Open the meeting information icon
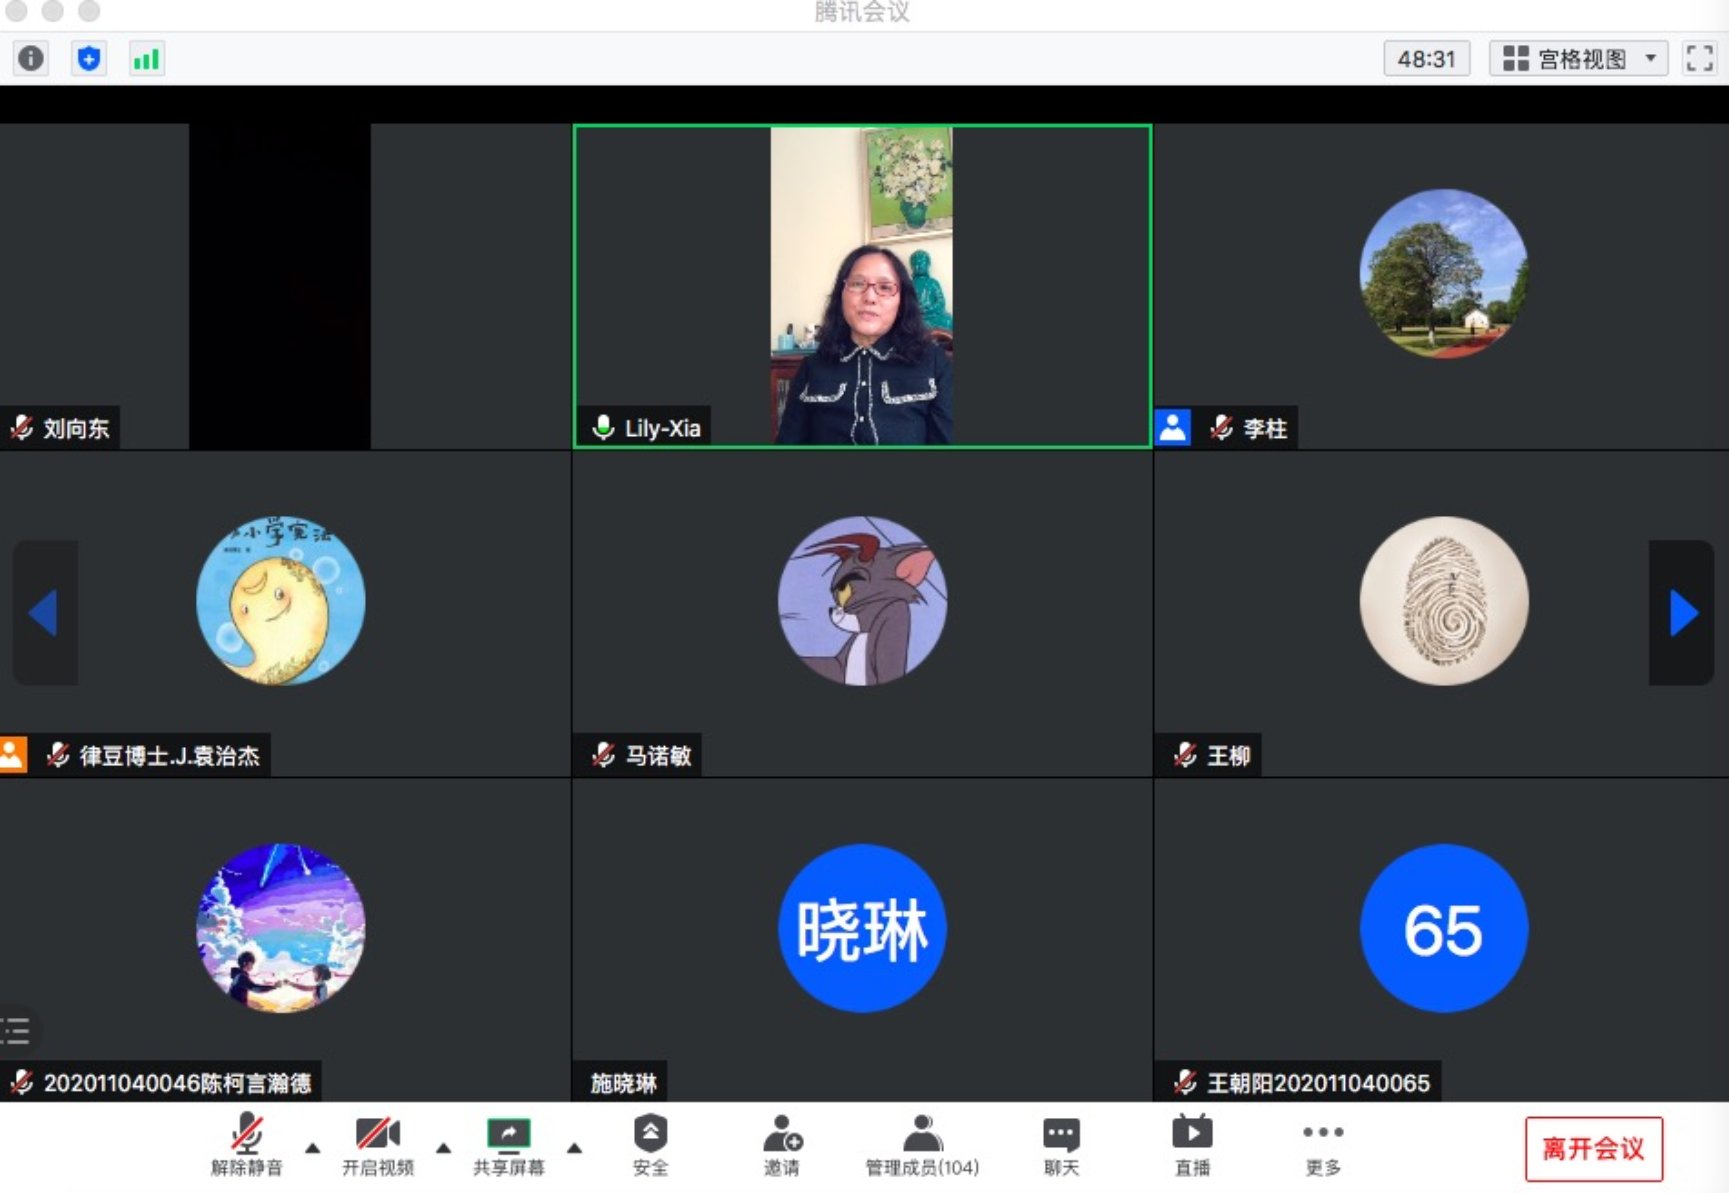 30,58
